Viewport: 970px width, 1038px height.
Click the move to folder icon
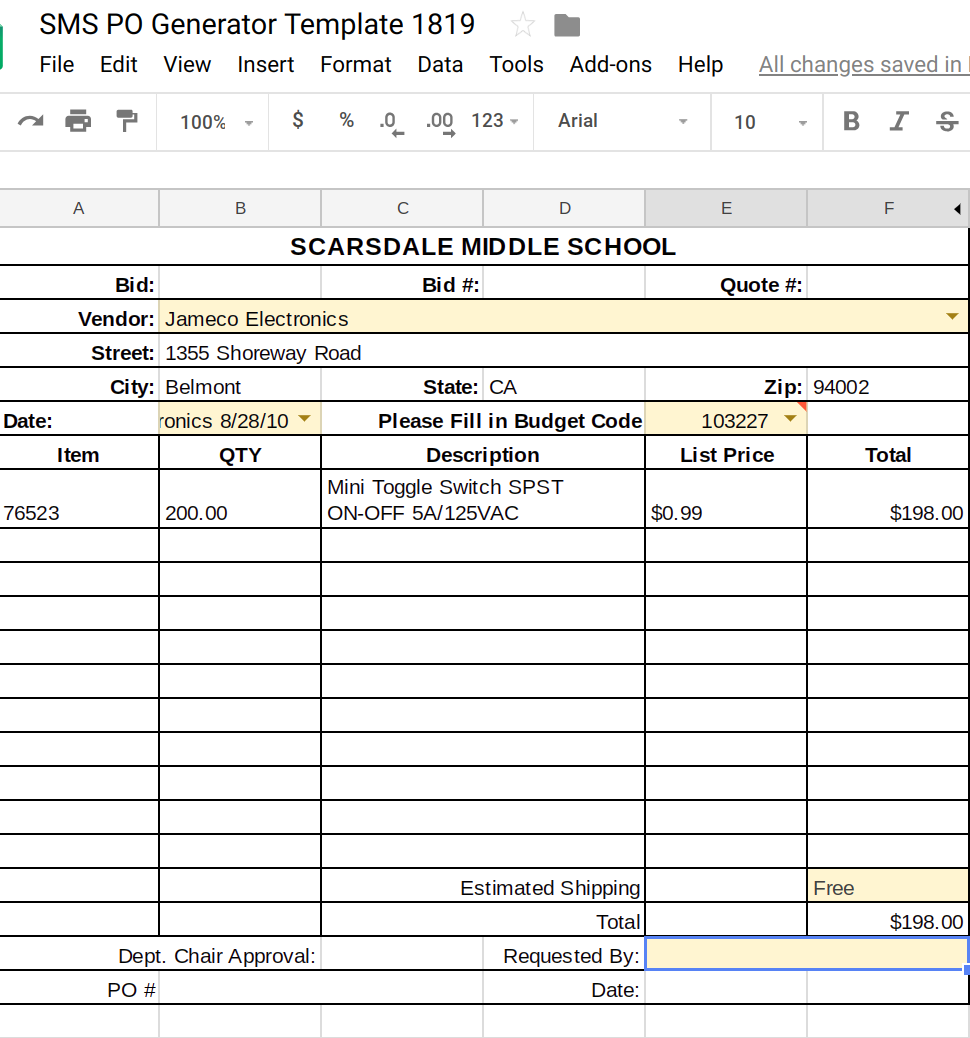(x=567, y=26)
